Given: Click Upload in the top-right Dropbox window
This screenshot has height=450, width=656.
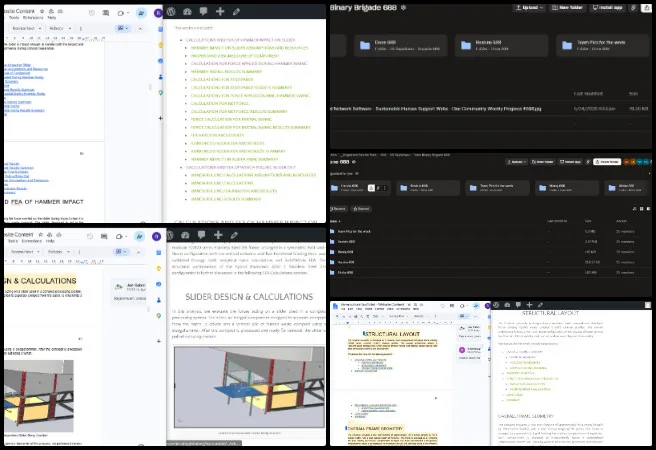Looking at the screenshot, I should click(x=529, y=8).
